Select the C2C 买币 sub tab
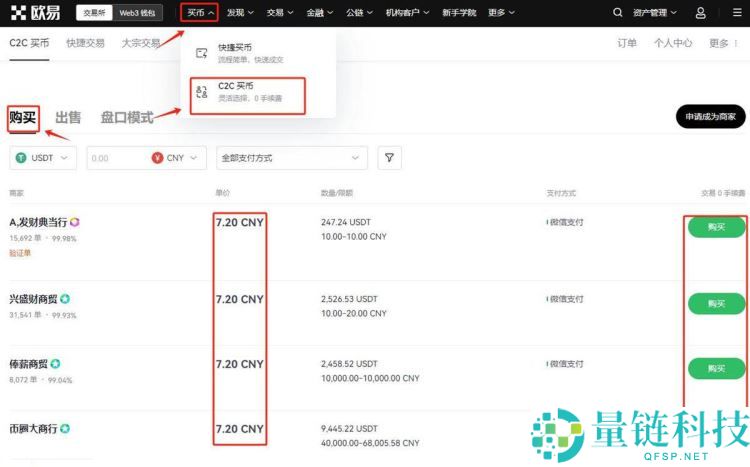This screenshot has height=467, width=750. tap(29, 43)
